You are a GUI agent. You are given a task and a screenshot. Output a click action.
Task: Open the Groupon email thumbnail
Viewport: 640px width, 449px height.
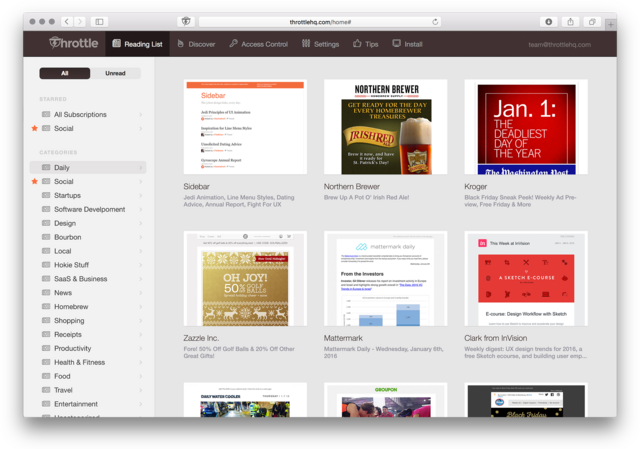(x=386, y=400)
